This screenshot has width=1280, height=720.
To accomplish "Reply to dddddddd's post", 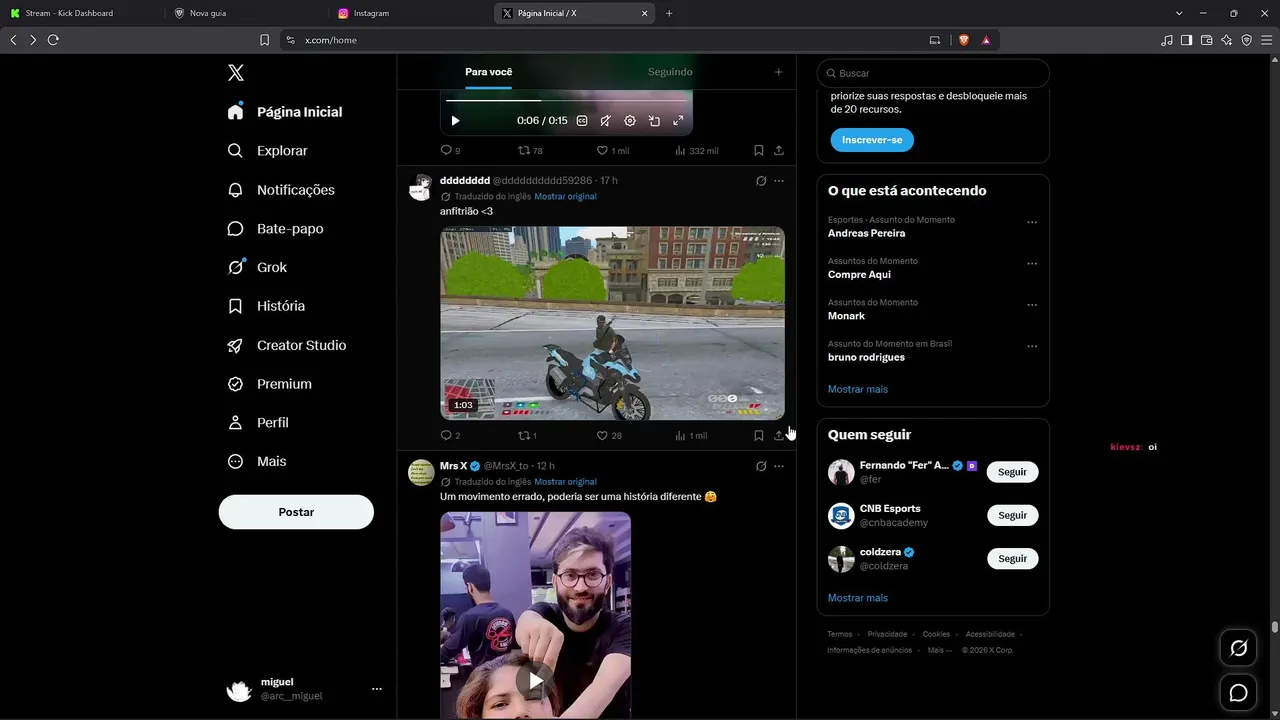I will click(x=450, y=436).
